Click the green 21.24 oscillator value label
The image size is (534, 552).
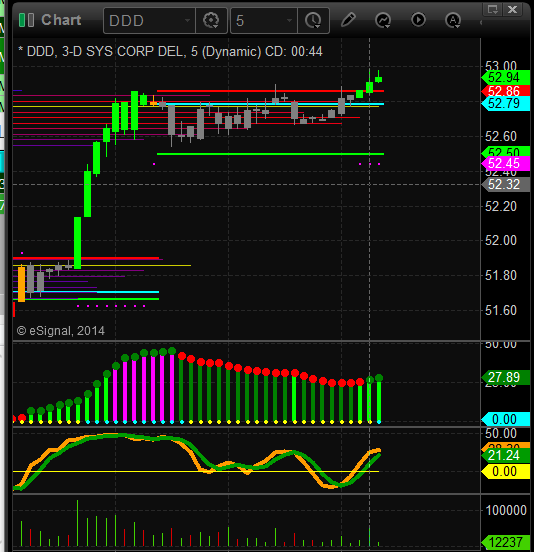506,456
